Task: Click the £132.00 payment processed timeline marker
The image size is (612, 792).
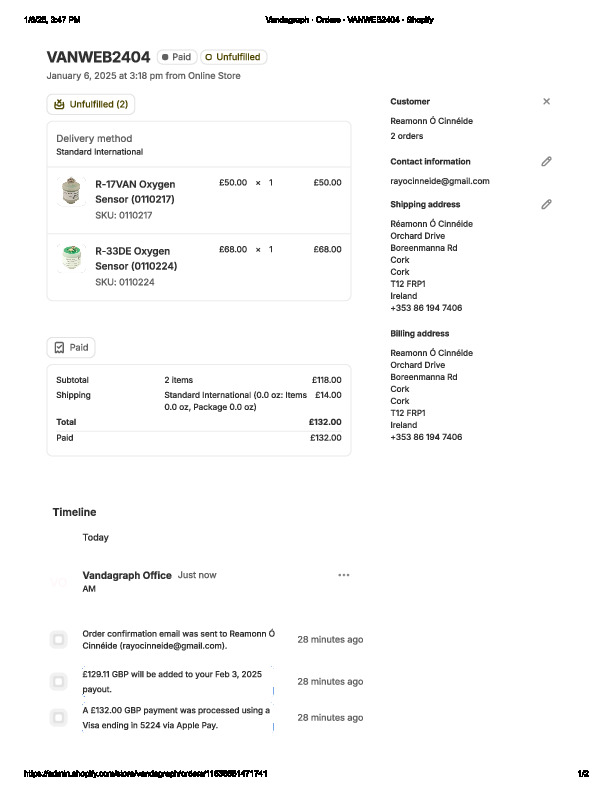Action: pyautogui.click(x=59, y=717)
